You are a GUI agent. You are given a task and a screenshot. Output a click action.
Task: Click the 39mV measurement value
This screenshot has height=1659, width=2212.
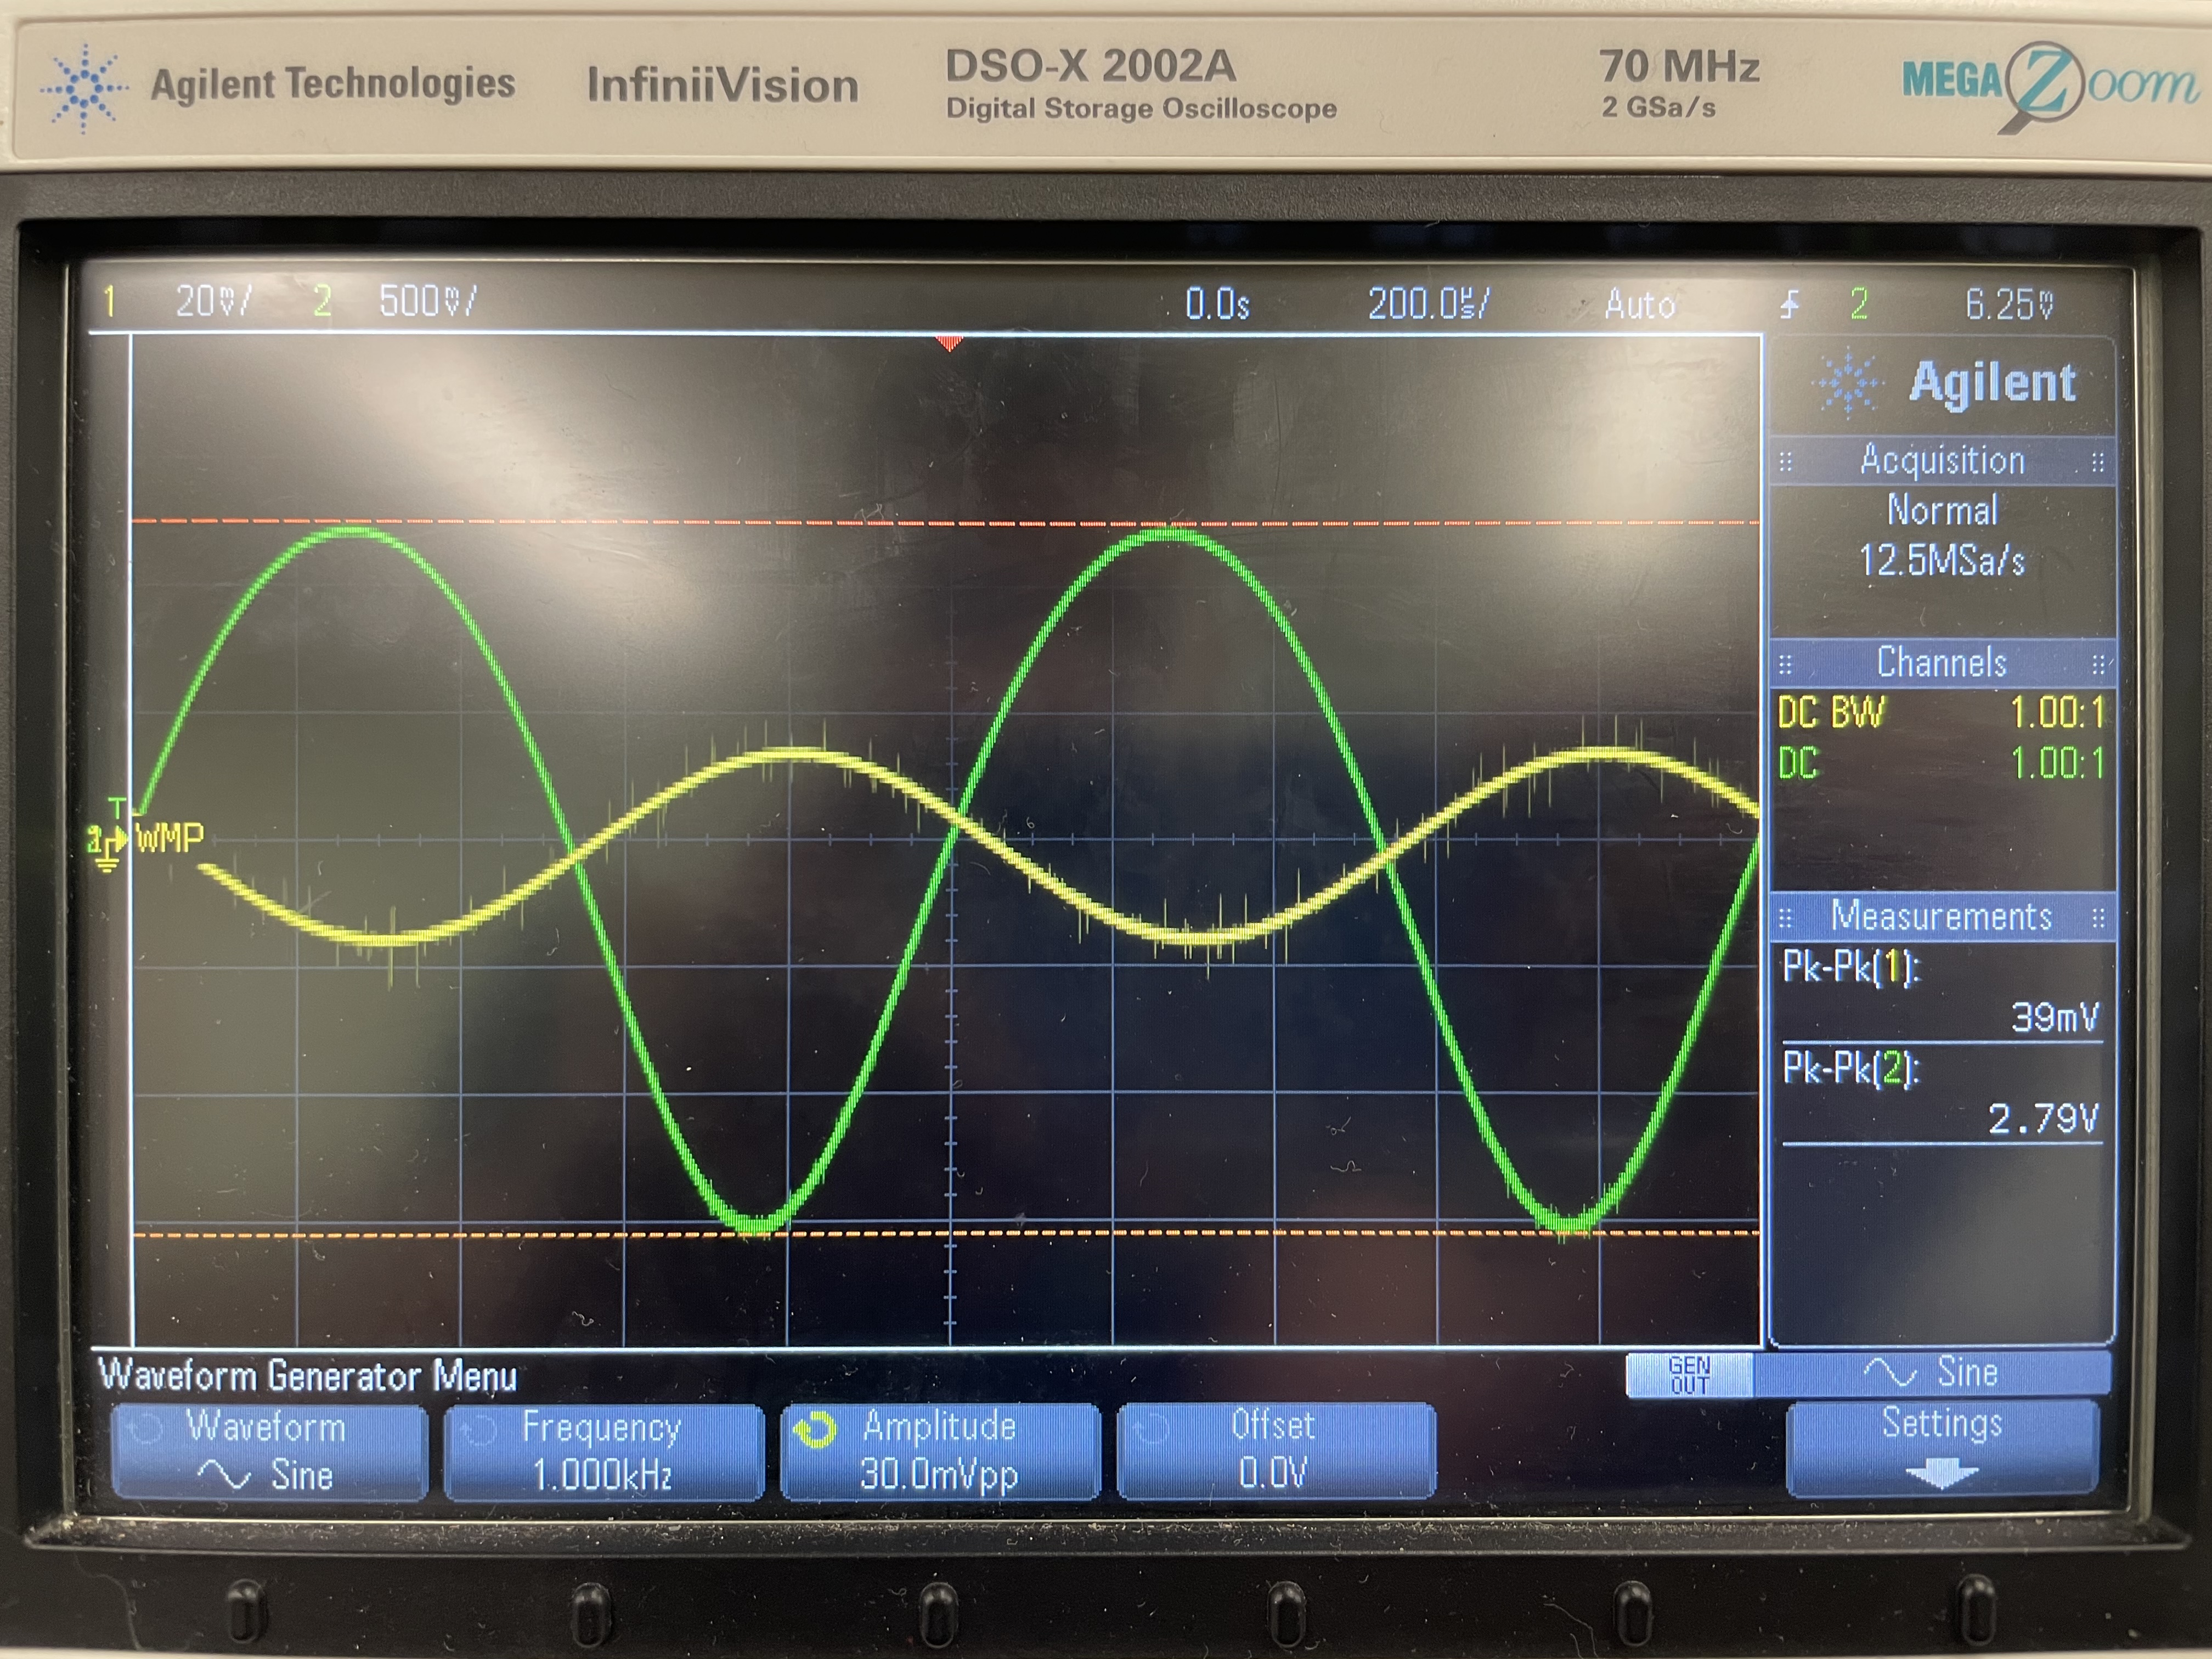pyautogui.click(x=2055, y=1018)
